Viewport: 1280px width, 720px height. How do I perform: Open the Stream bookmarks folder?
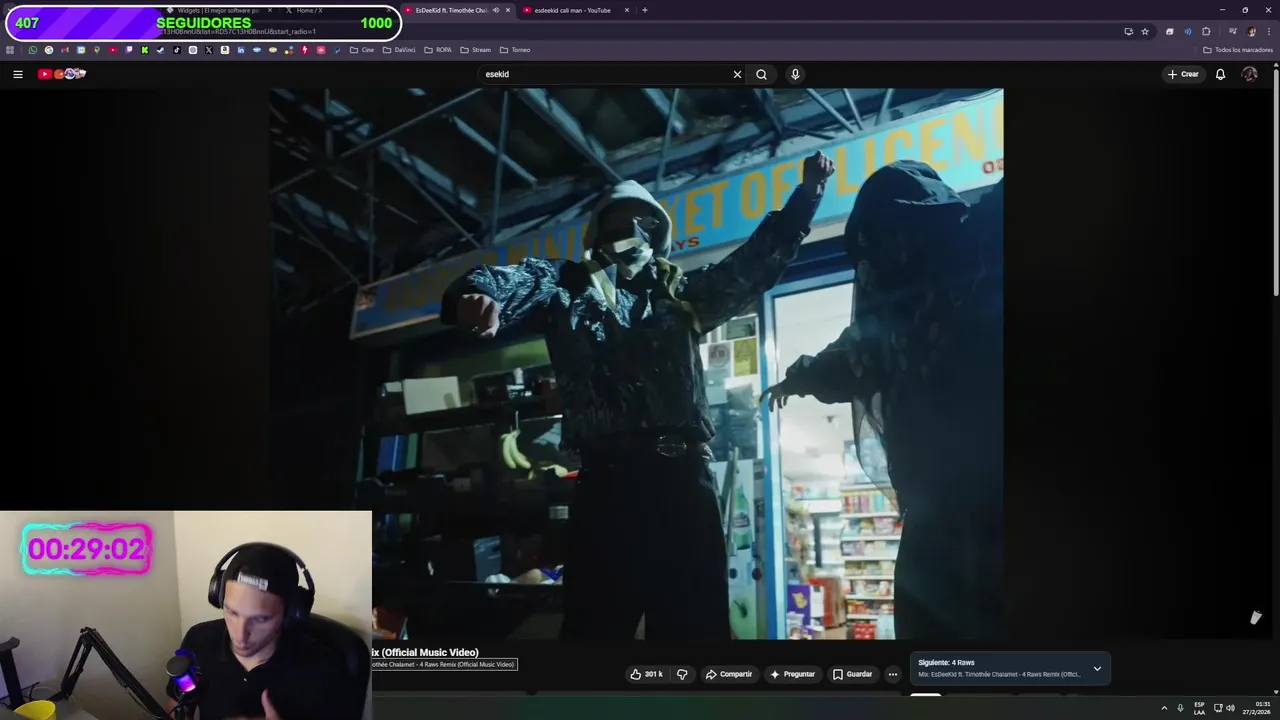[476, 50]
